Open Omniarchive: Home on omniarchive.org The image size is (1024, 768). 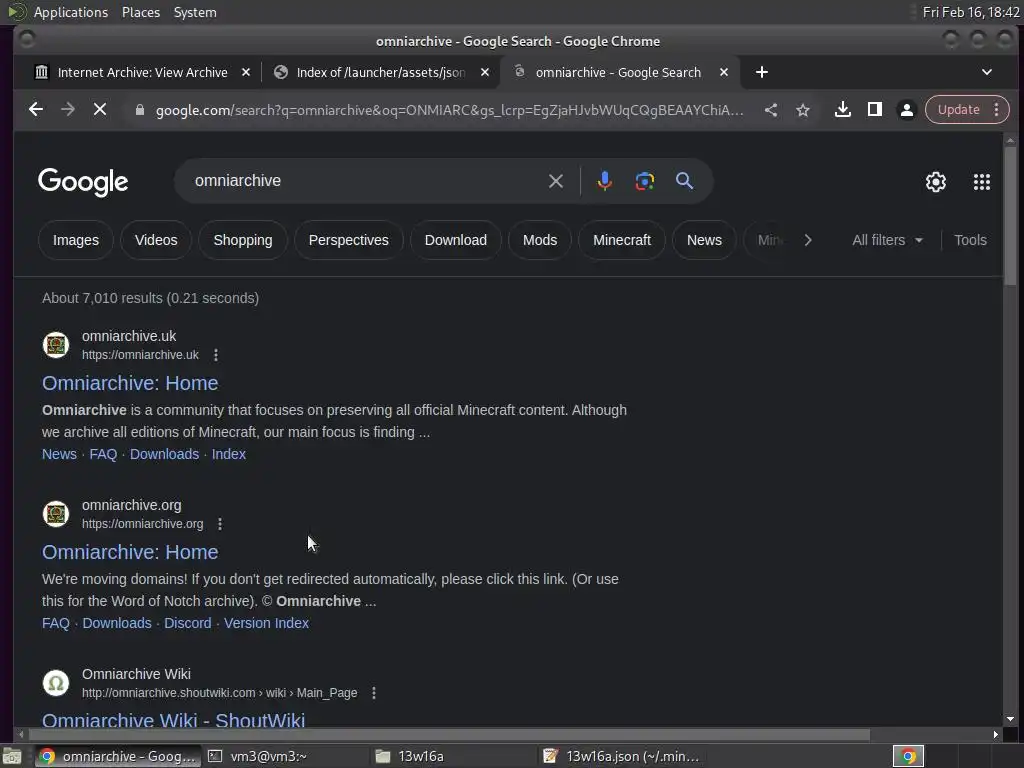pos(130,552)
